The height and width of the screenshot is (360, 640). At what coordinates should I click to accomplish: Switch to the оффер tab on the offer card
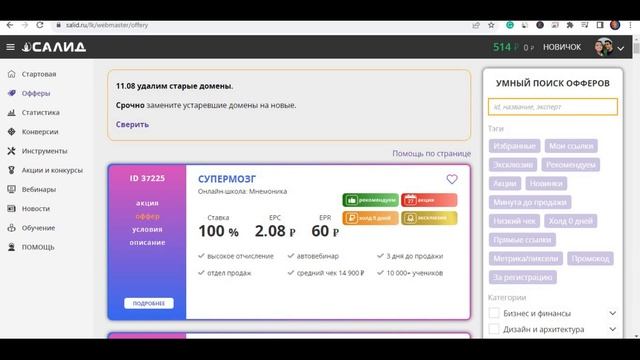click(x=147, y=216)
